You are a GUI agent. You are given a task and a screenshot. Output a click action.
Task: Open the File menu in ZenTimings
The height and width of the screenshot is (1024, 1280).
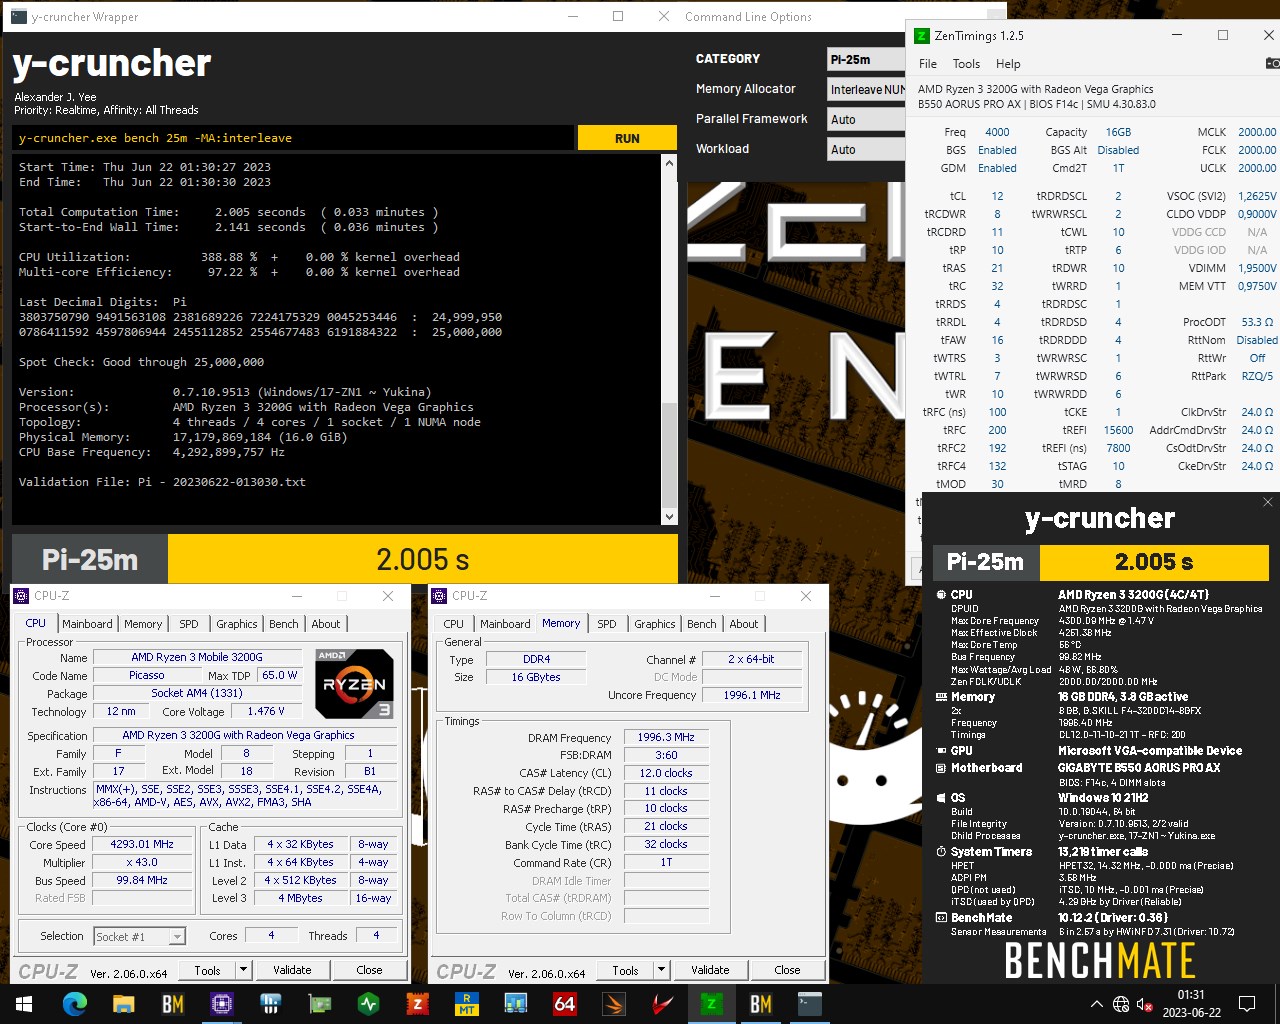tap(928, 64)
